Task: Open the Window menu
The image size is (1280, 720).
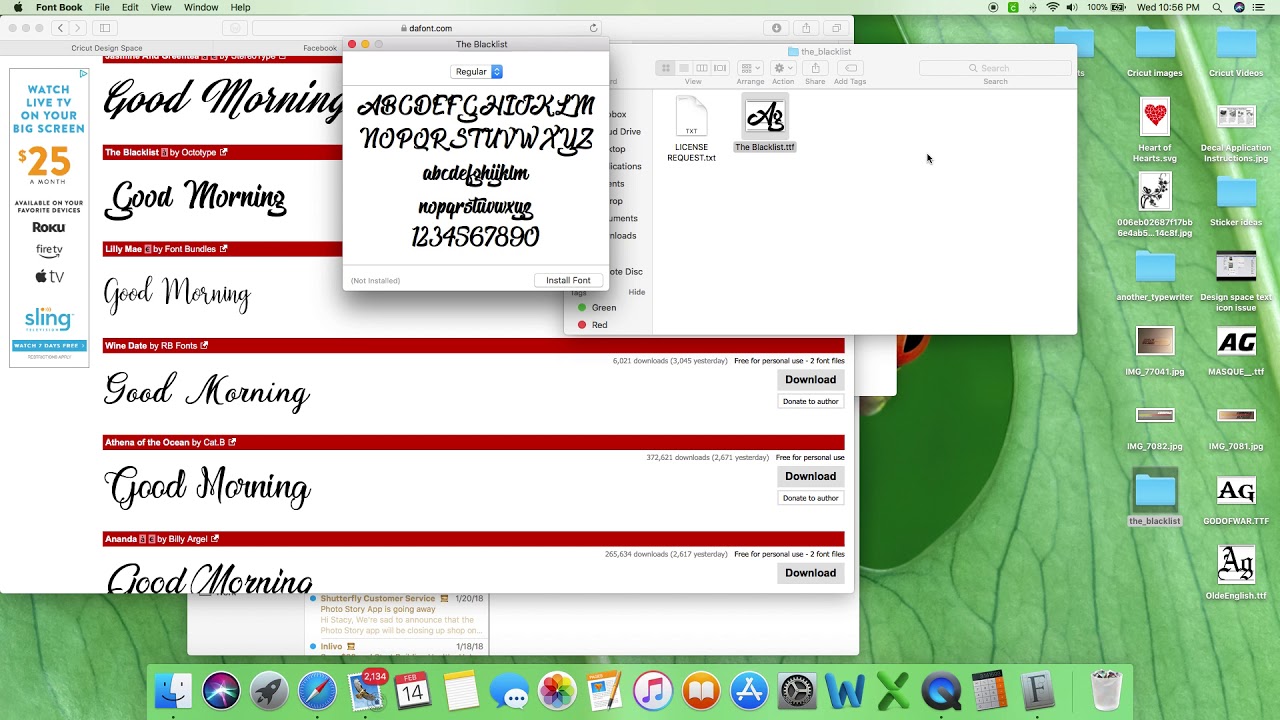Action: pos(201,7)
